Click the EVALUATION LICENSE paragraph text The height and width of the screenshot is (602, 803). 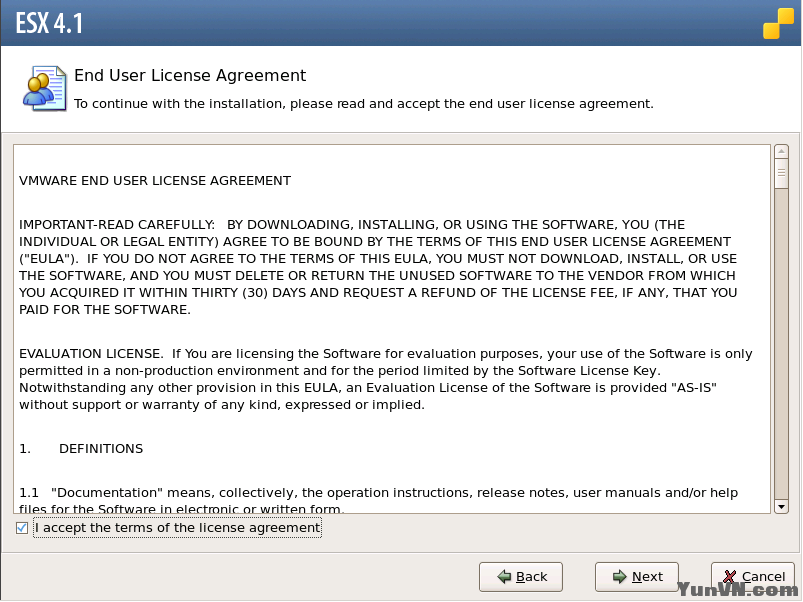click(385, 380)
